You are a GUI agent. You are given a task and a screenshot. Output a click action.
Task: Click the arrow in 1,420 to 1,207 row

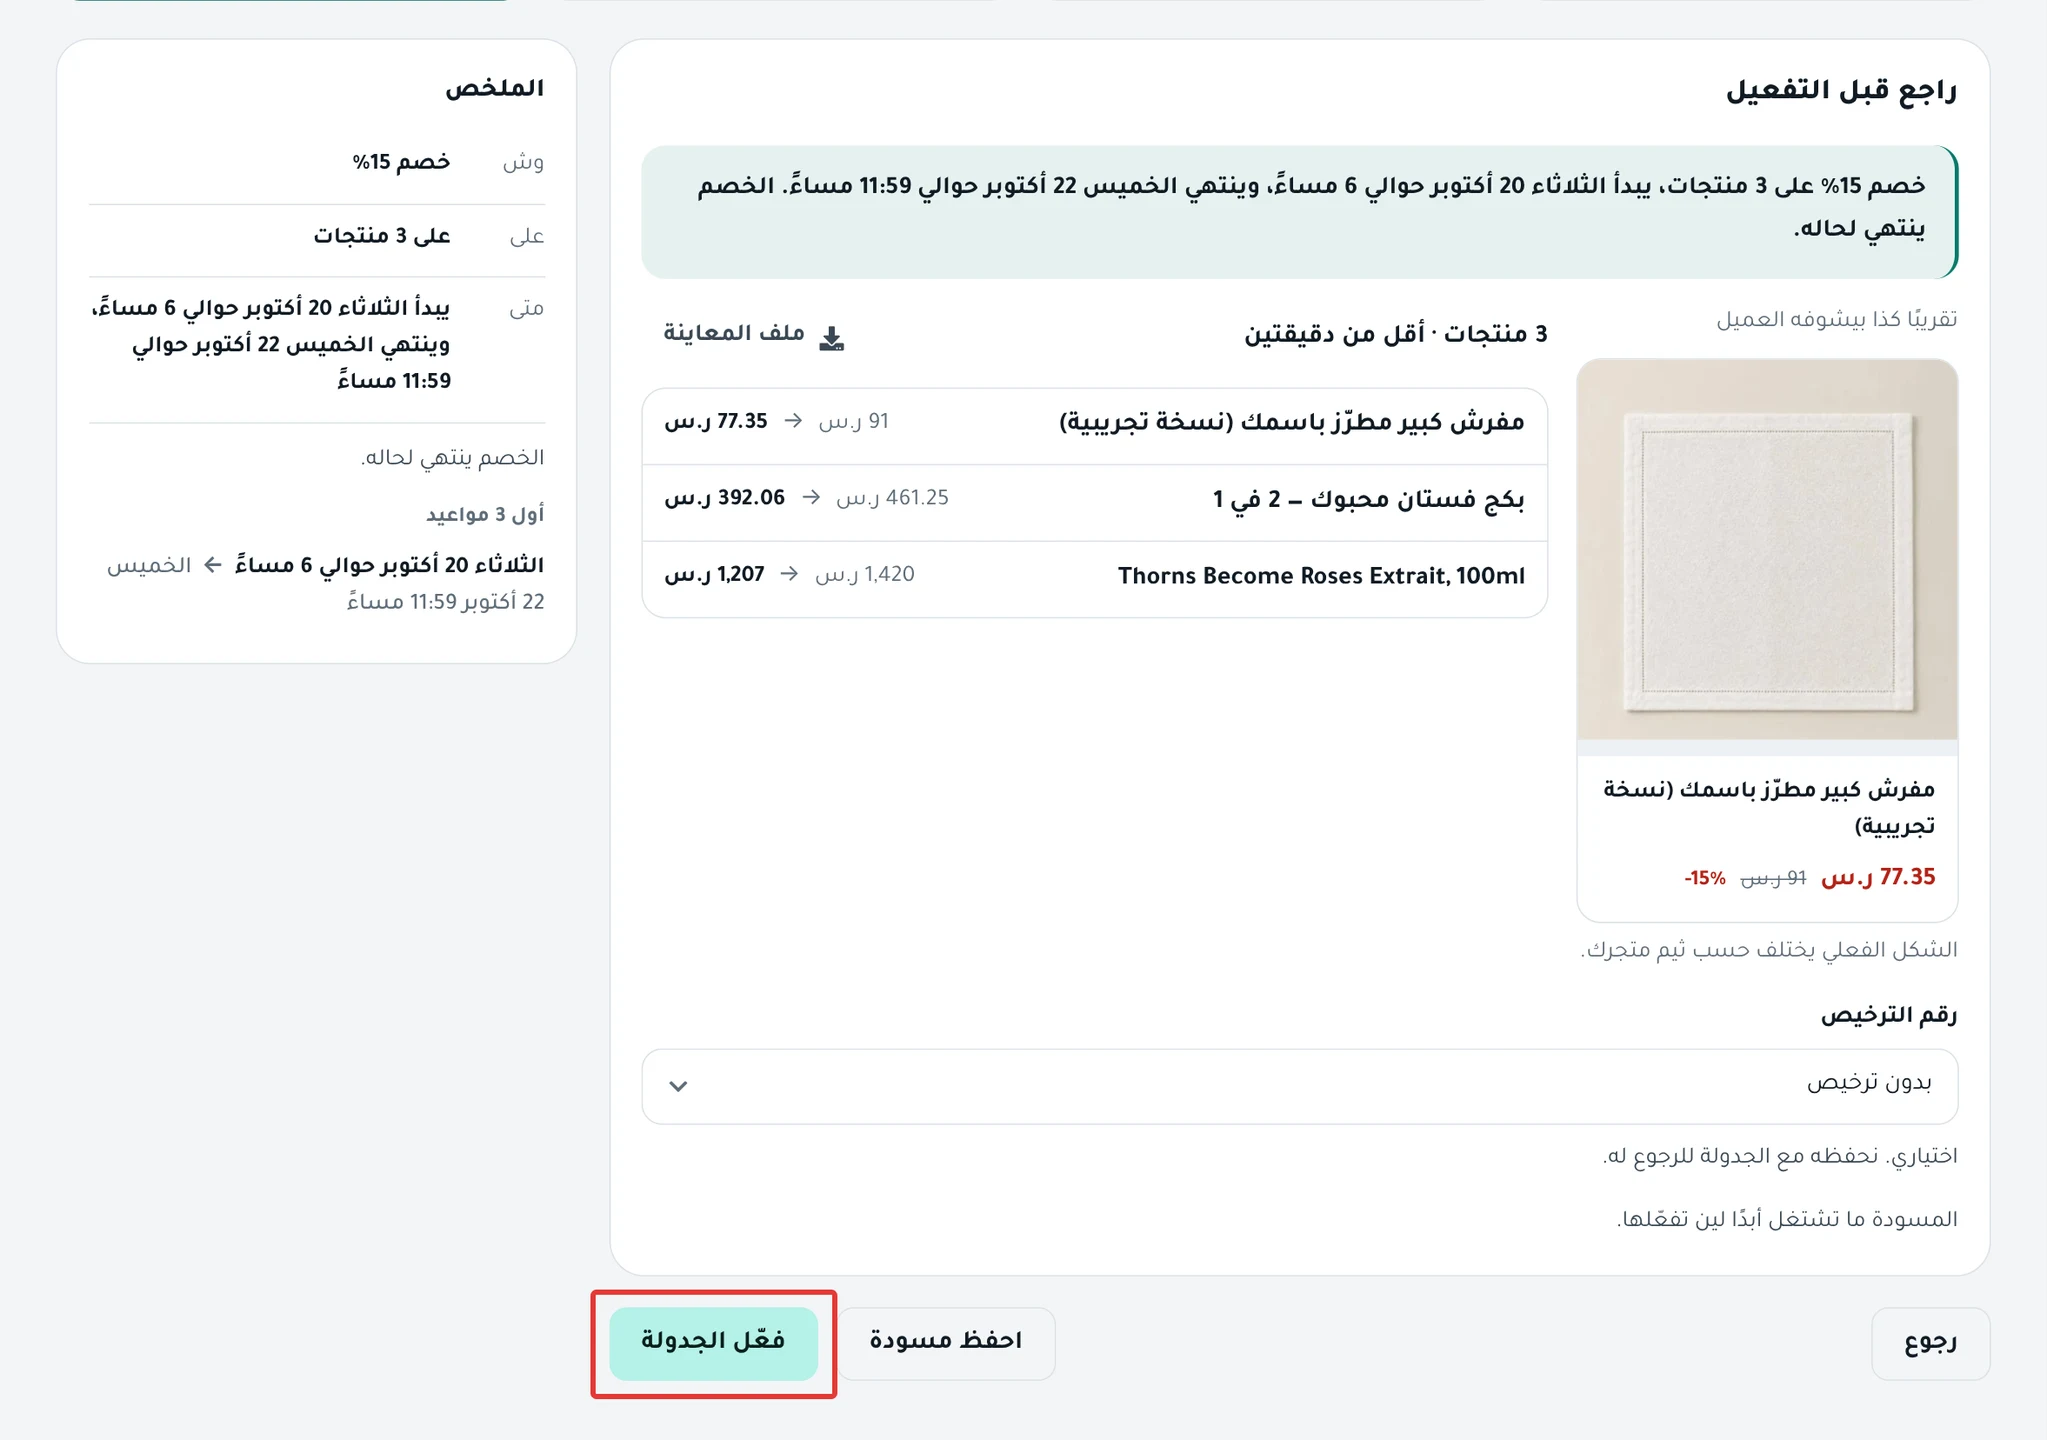789,575
